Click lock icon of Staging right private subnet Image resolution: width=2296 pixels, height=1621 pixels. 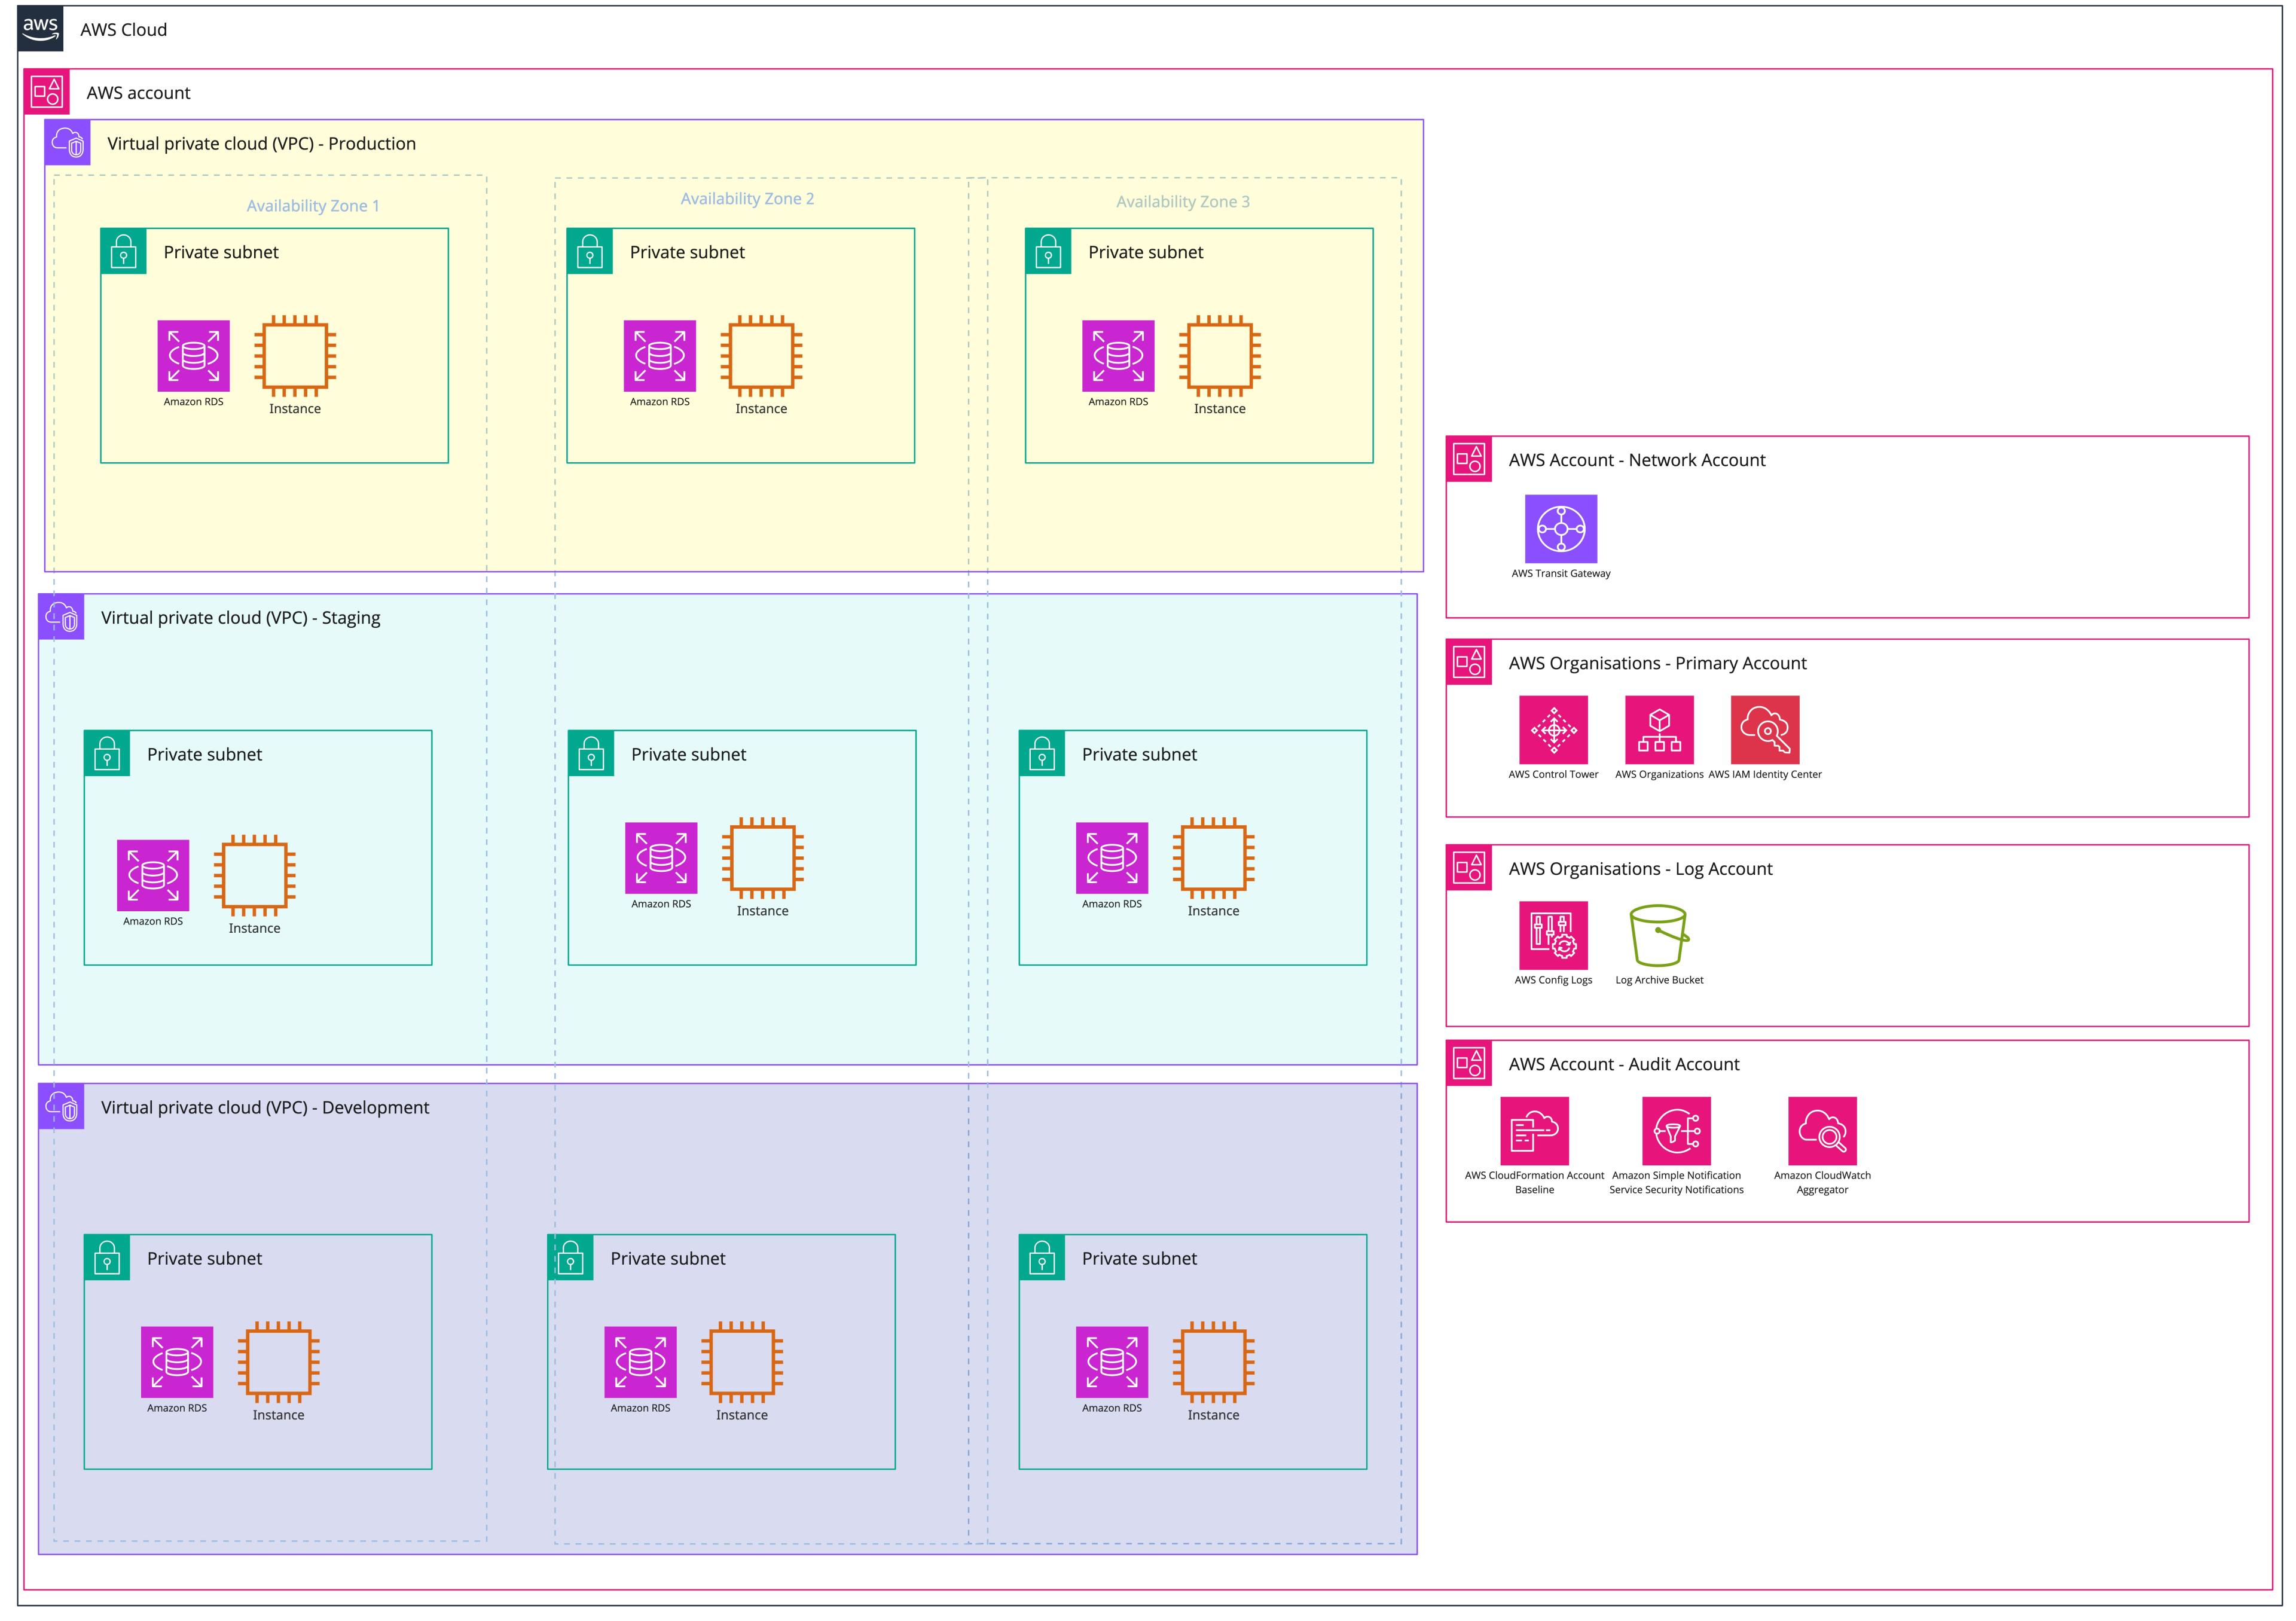point(1043,754)
